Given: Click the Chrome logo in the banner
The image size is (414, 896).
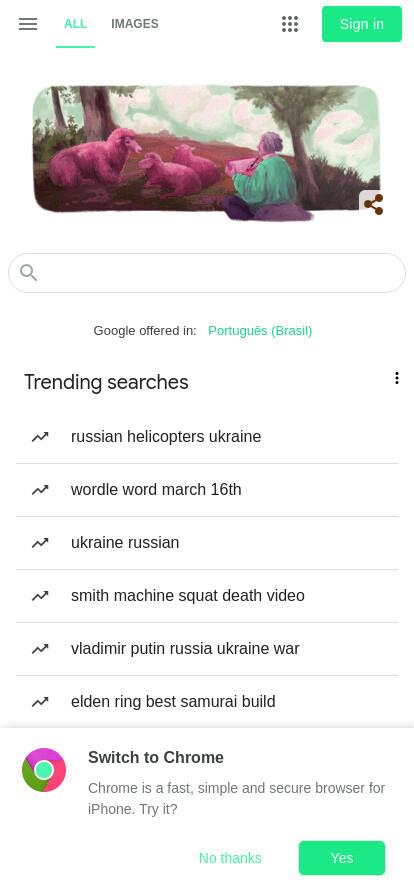Looking at the screenshot, I should point(44,770).
